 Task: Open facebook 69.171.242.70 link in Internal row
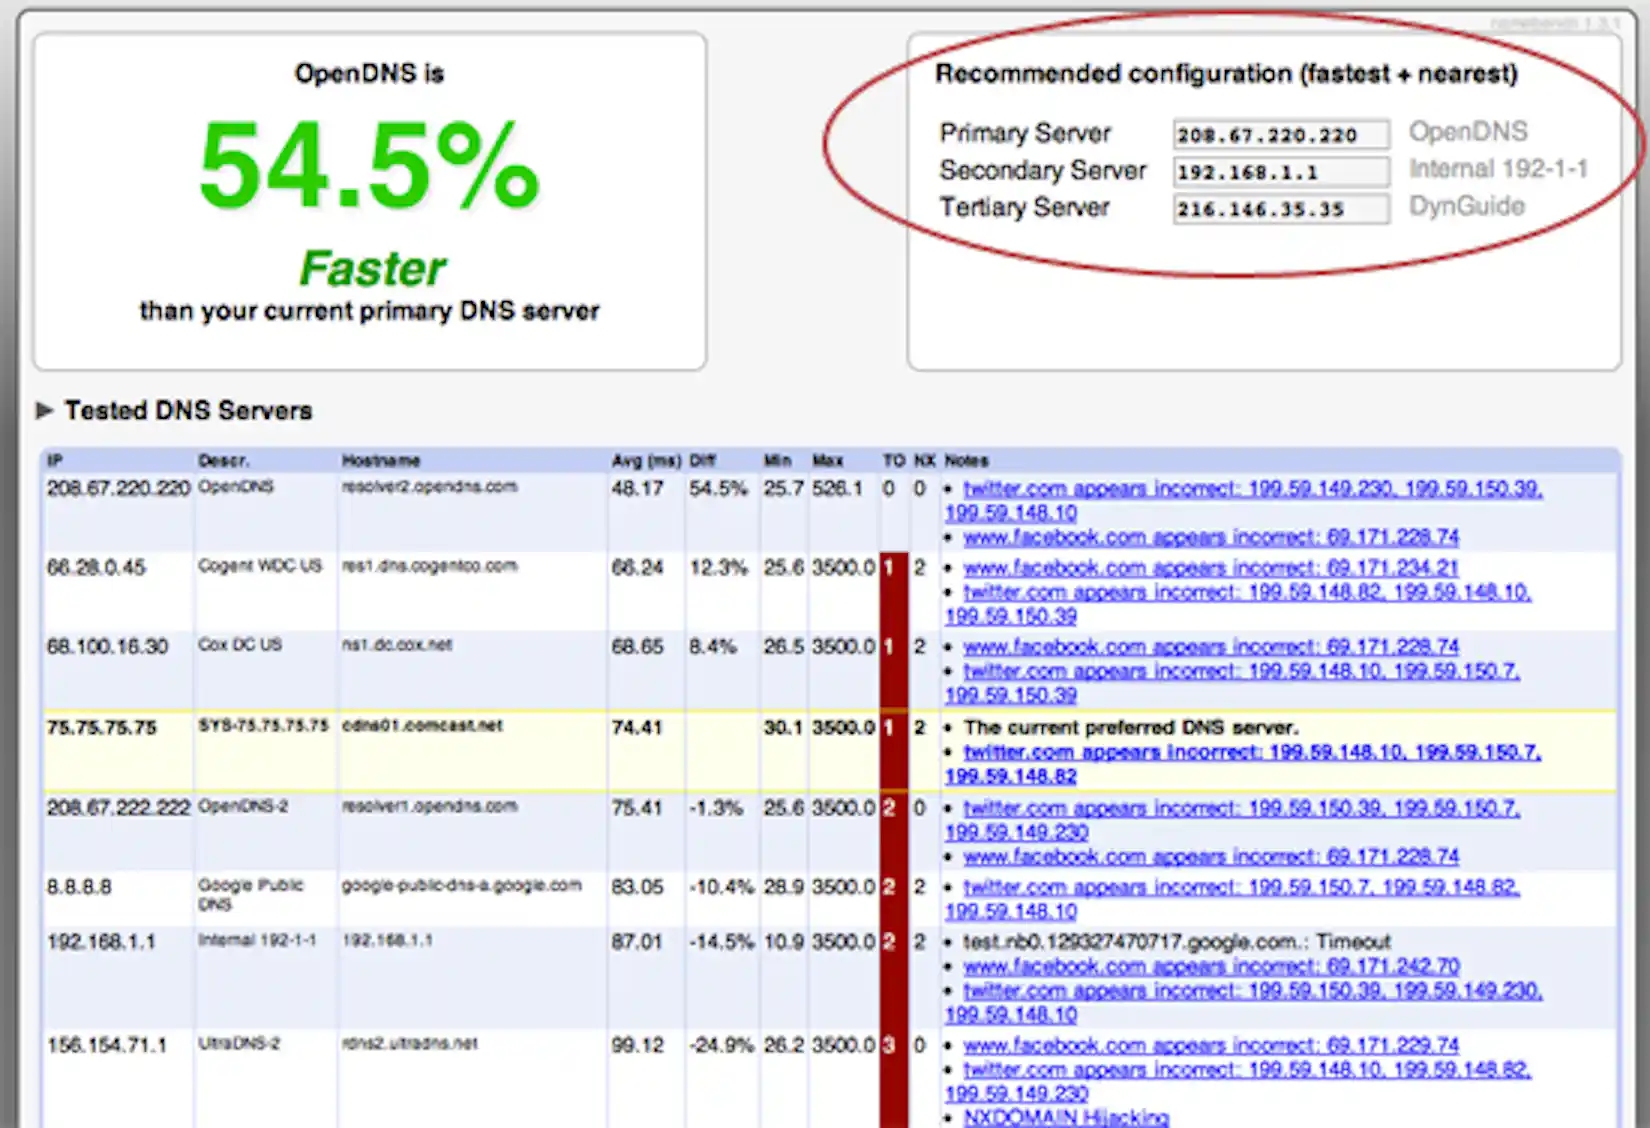pos(1211,967)
